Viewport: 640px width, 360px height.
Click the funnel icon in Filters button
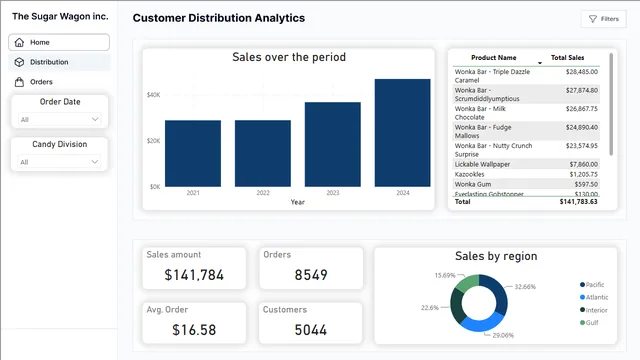click(x=593, y=19)
